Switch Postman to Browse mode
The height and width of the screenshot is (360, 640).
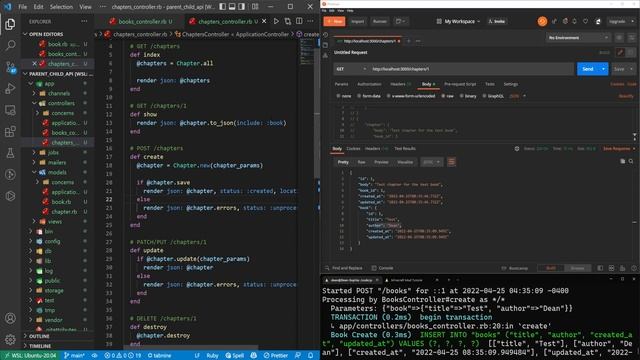[577, 268]
